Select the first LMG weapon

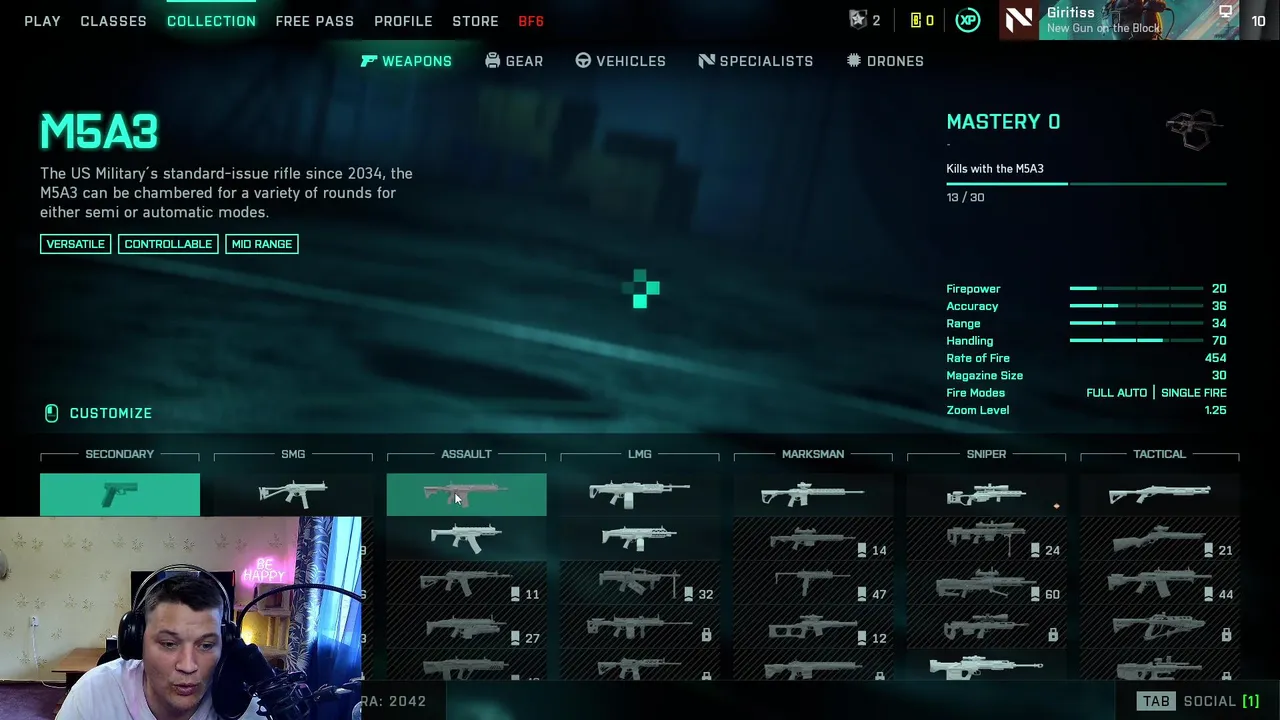[639, 494]
